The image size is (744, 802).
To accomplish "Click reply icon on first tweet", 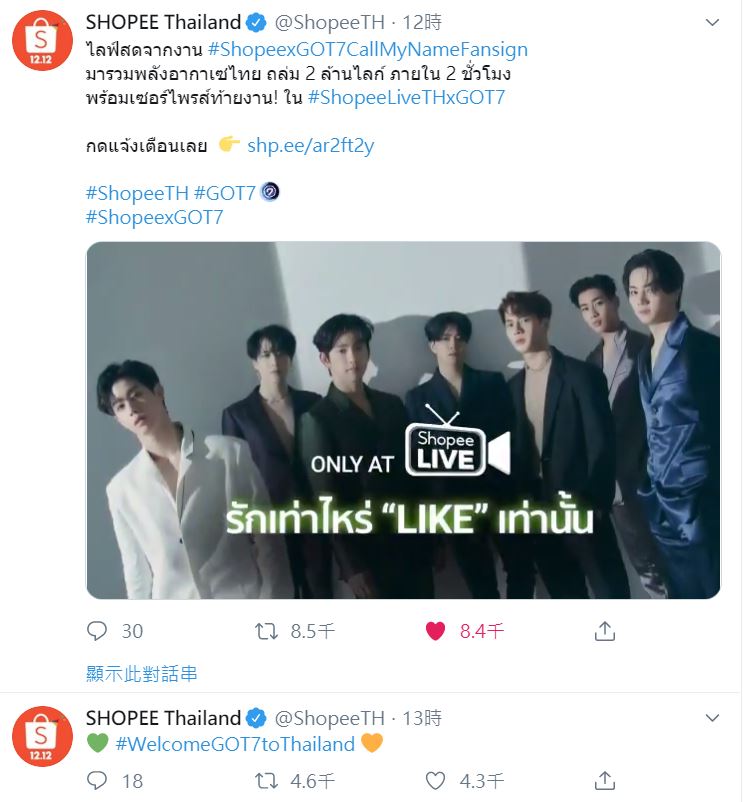I will pos(97,631).
